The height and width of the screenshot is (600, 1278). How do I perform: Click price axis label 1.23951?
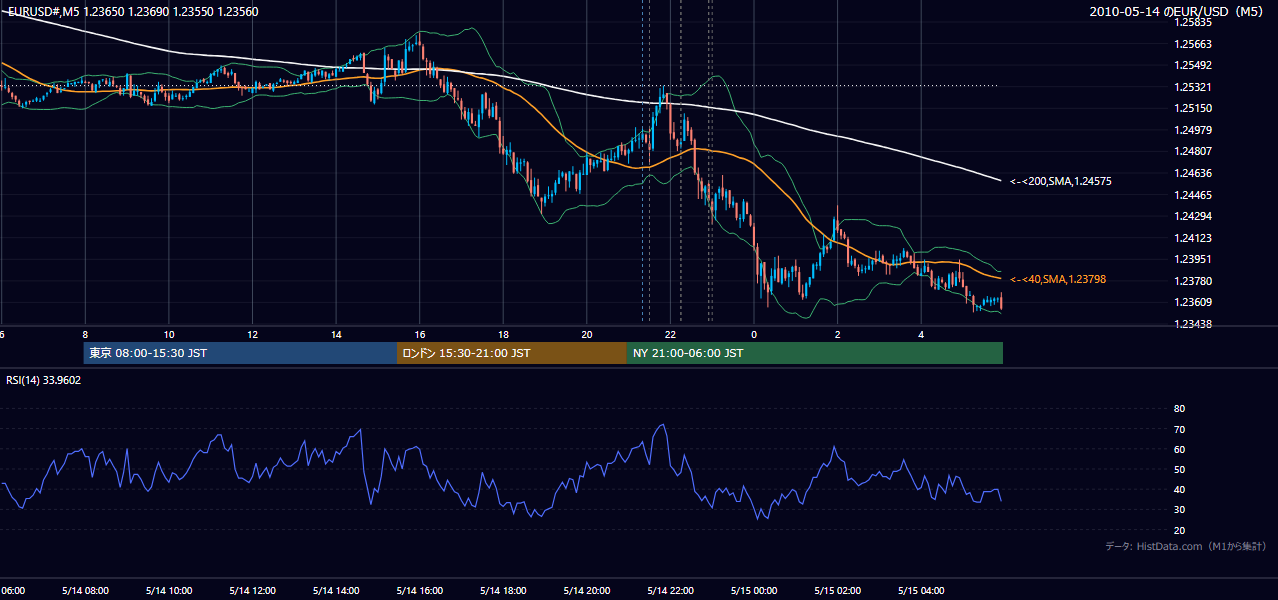tap(1193, 260)
